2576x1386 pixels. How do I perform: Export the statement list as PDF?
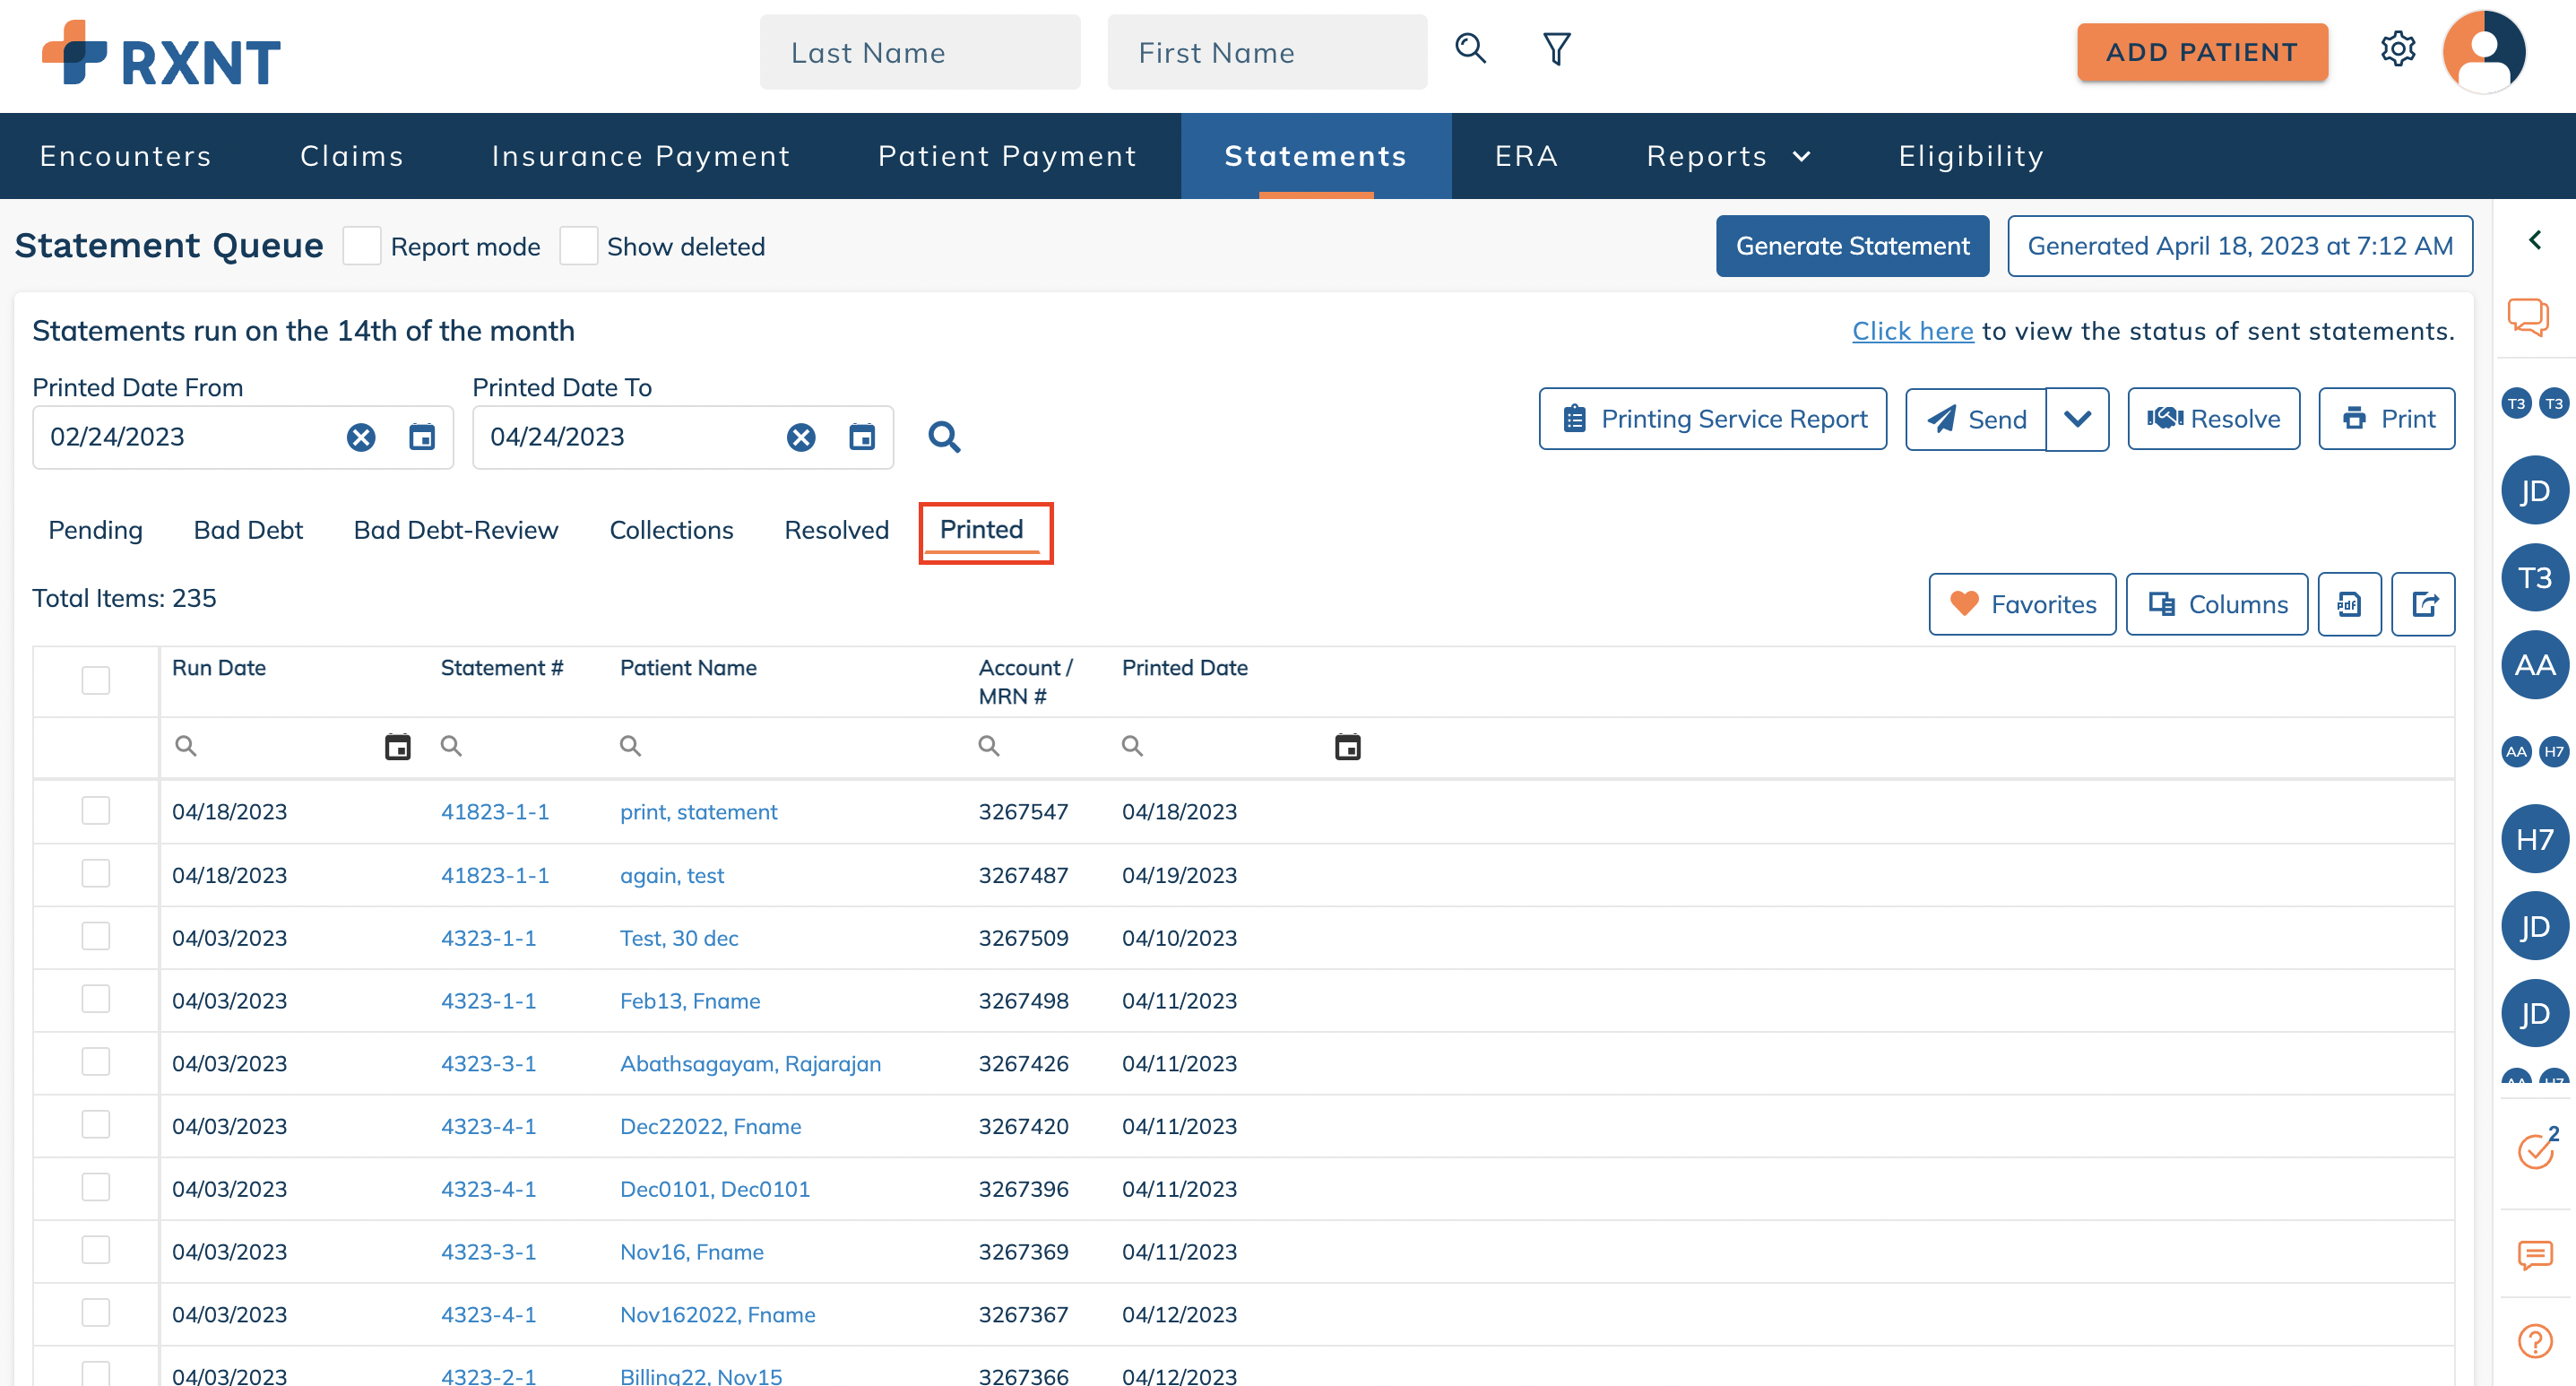click(x=2349, y=604)
